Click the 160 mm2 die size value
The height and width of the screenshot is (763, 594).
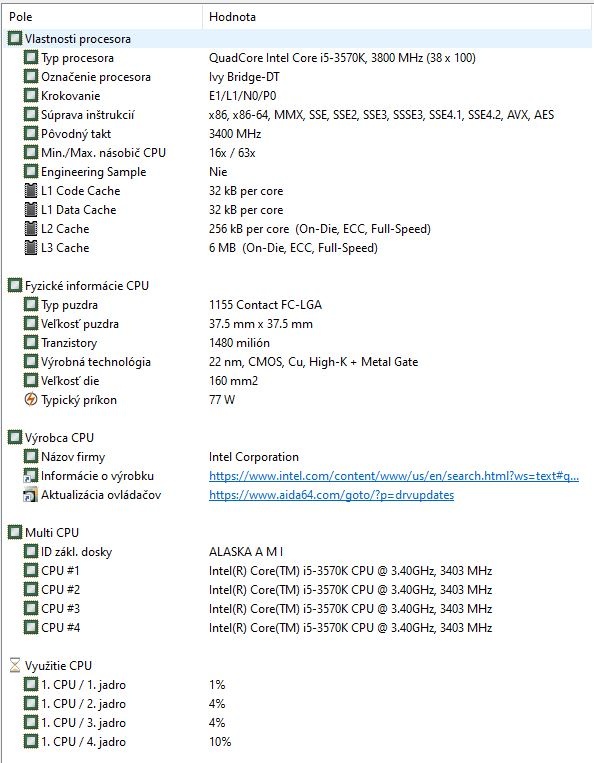point(234,381)
